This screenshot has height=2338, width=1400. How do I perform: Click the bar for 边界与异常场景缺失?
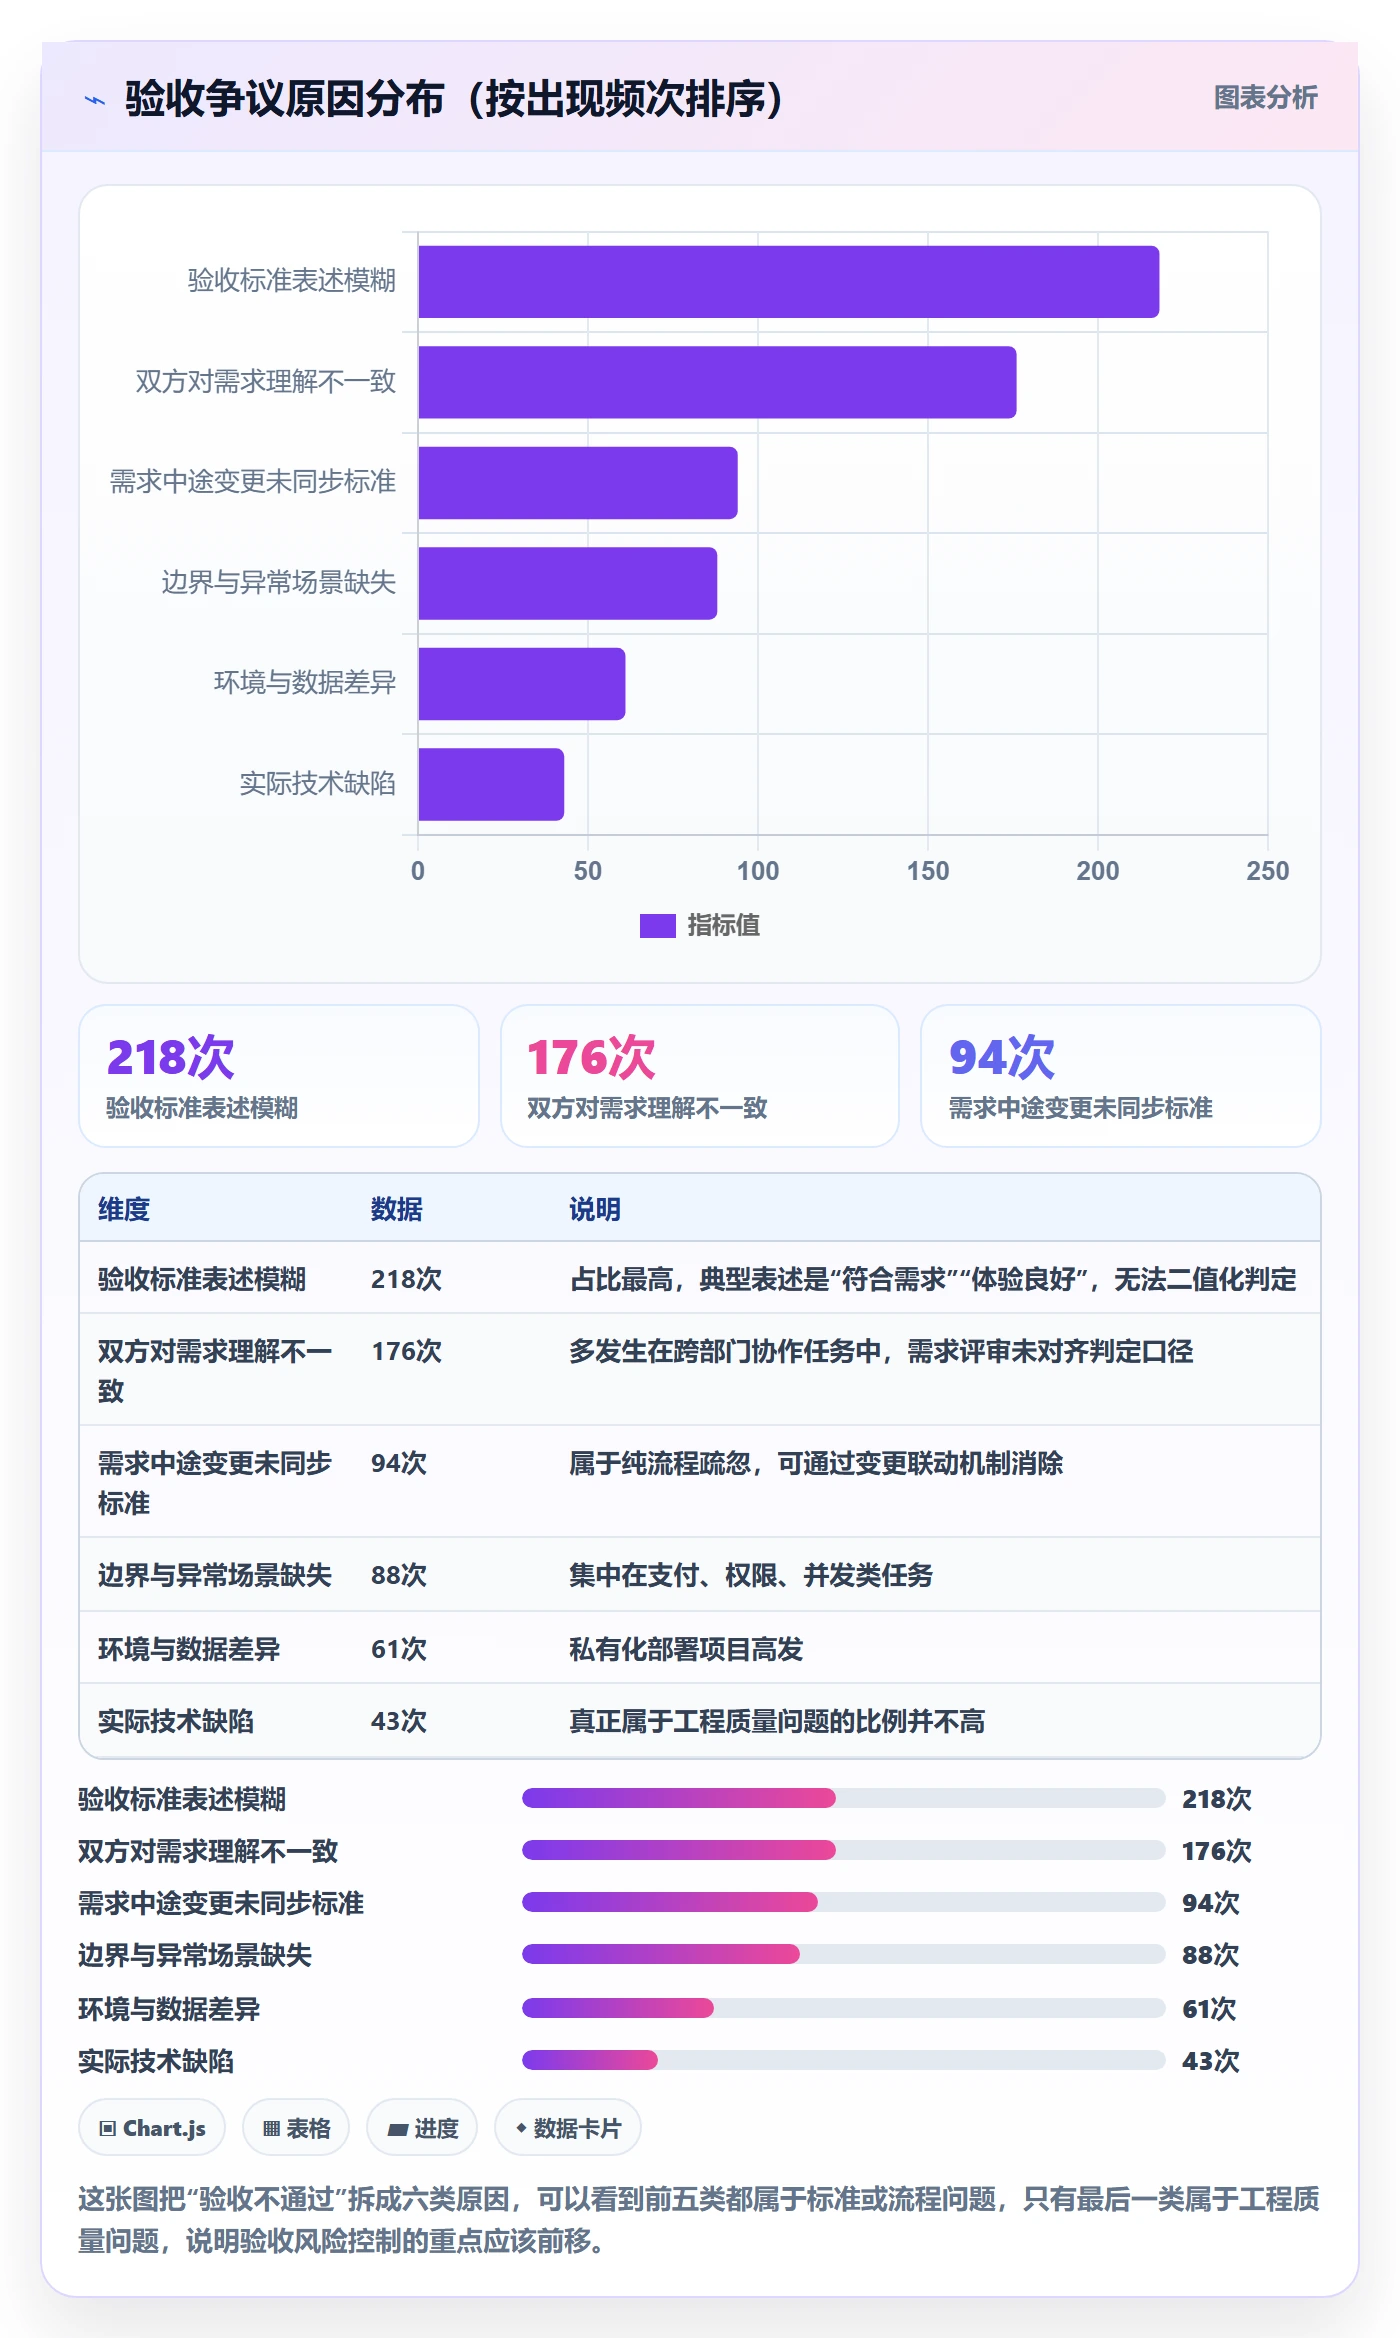click(x=567, y=583)
